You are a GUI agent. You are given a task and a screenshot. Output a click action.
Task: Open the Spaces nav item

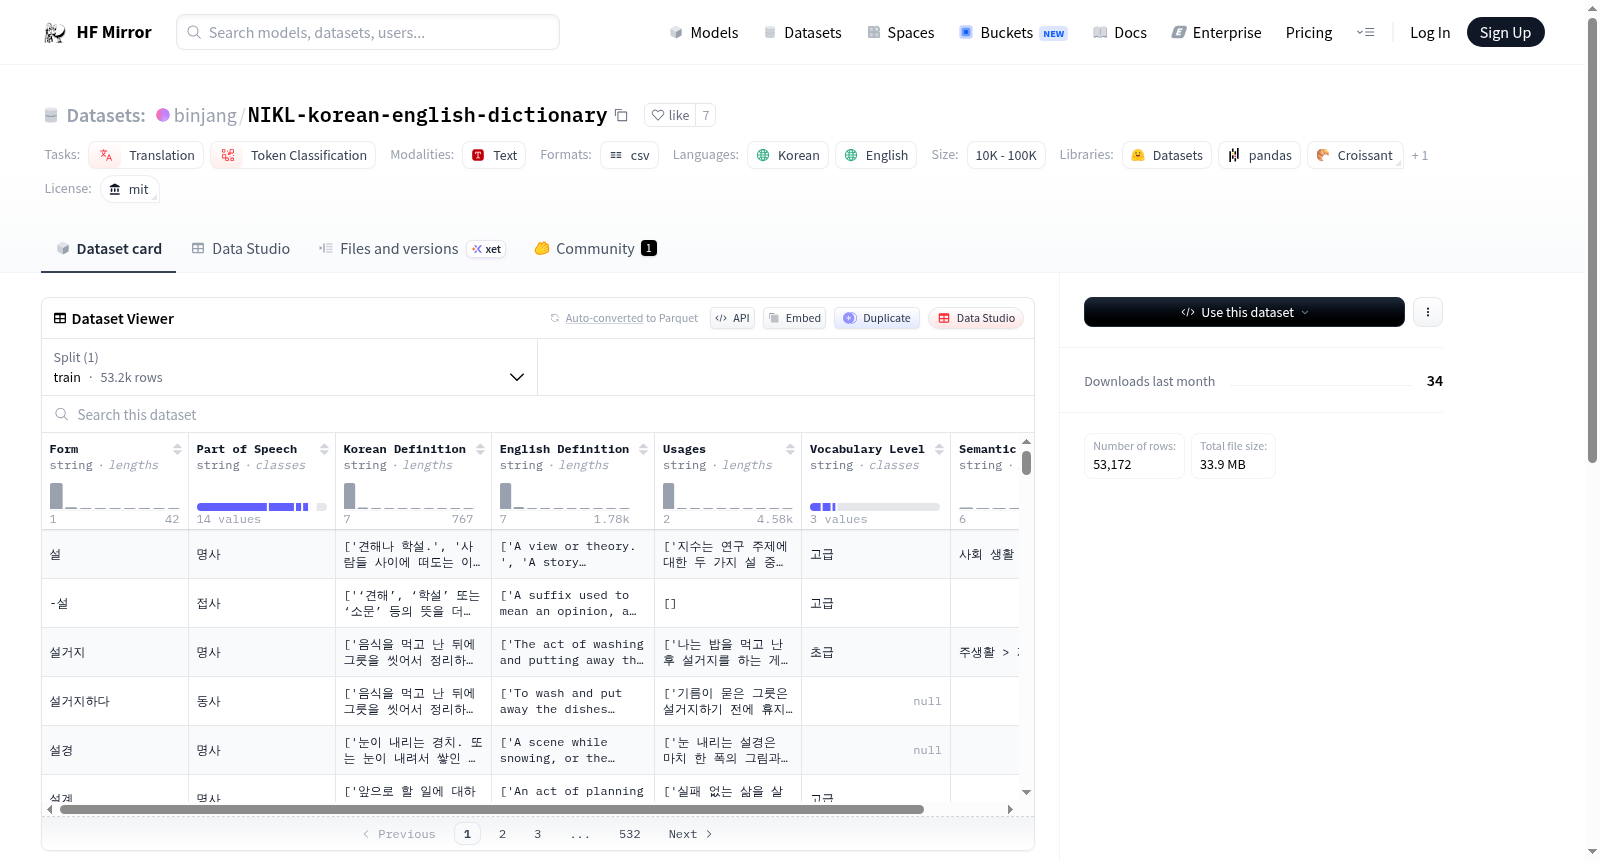click(901, 33)
